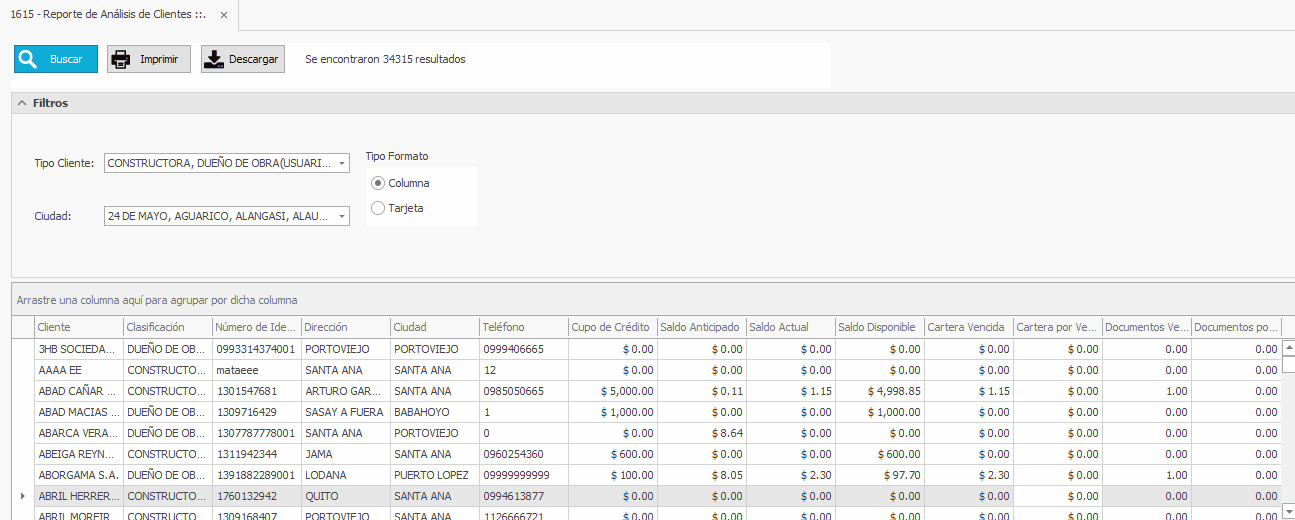The image size is (1295, 520).
Task: Sort by the Cliente column header
Action: [78, 327]
